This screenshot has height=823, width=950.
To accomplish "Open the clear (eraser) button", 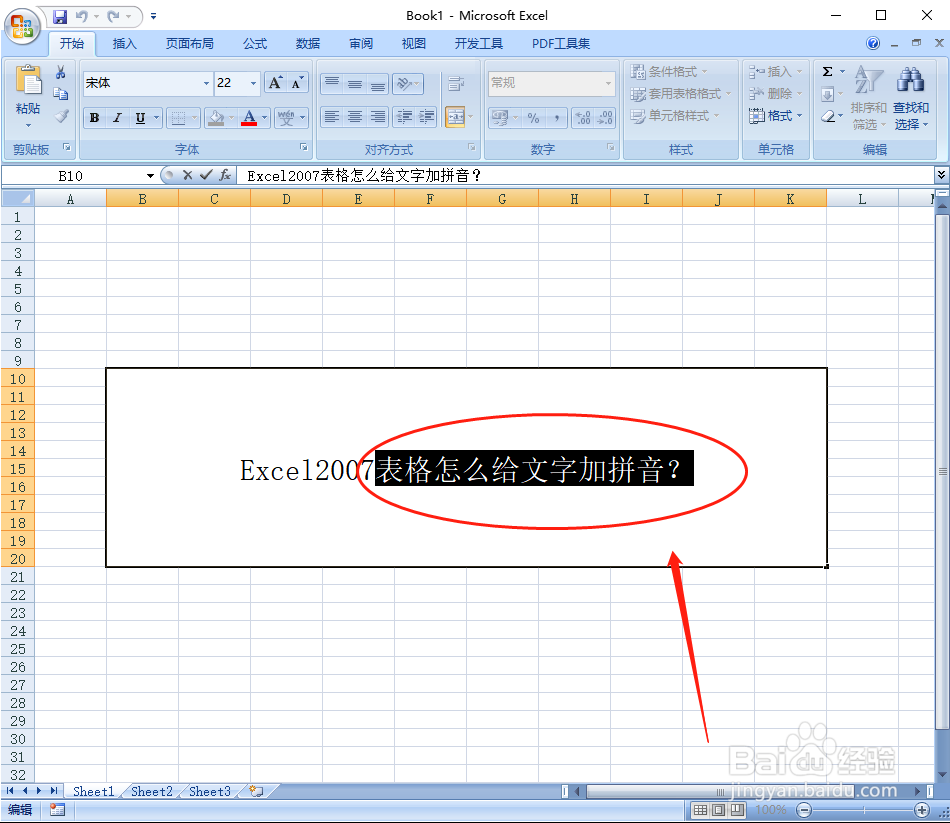I will pyautogui.click(x=829, y=116).
